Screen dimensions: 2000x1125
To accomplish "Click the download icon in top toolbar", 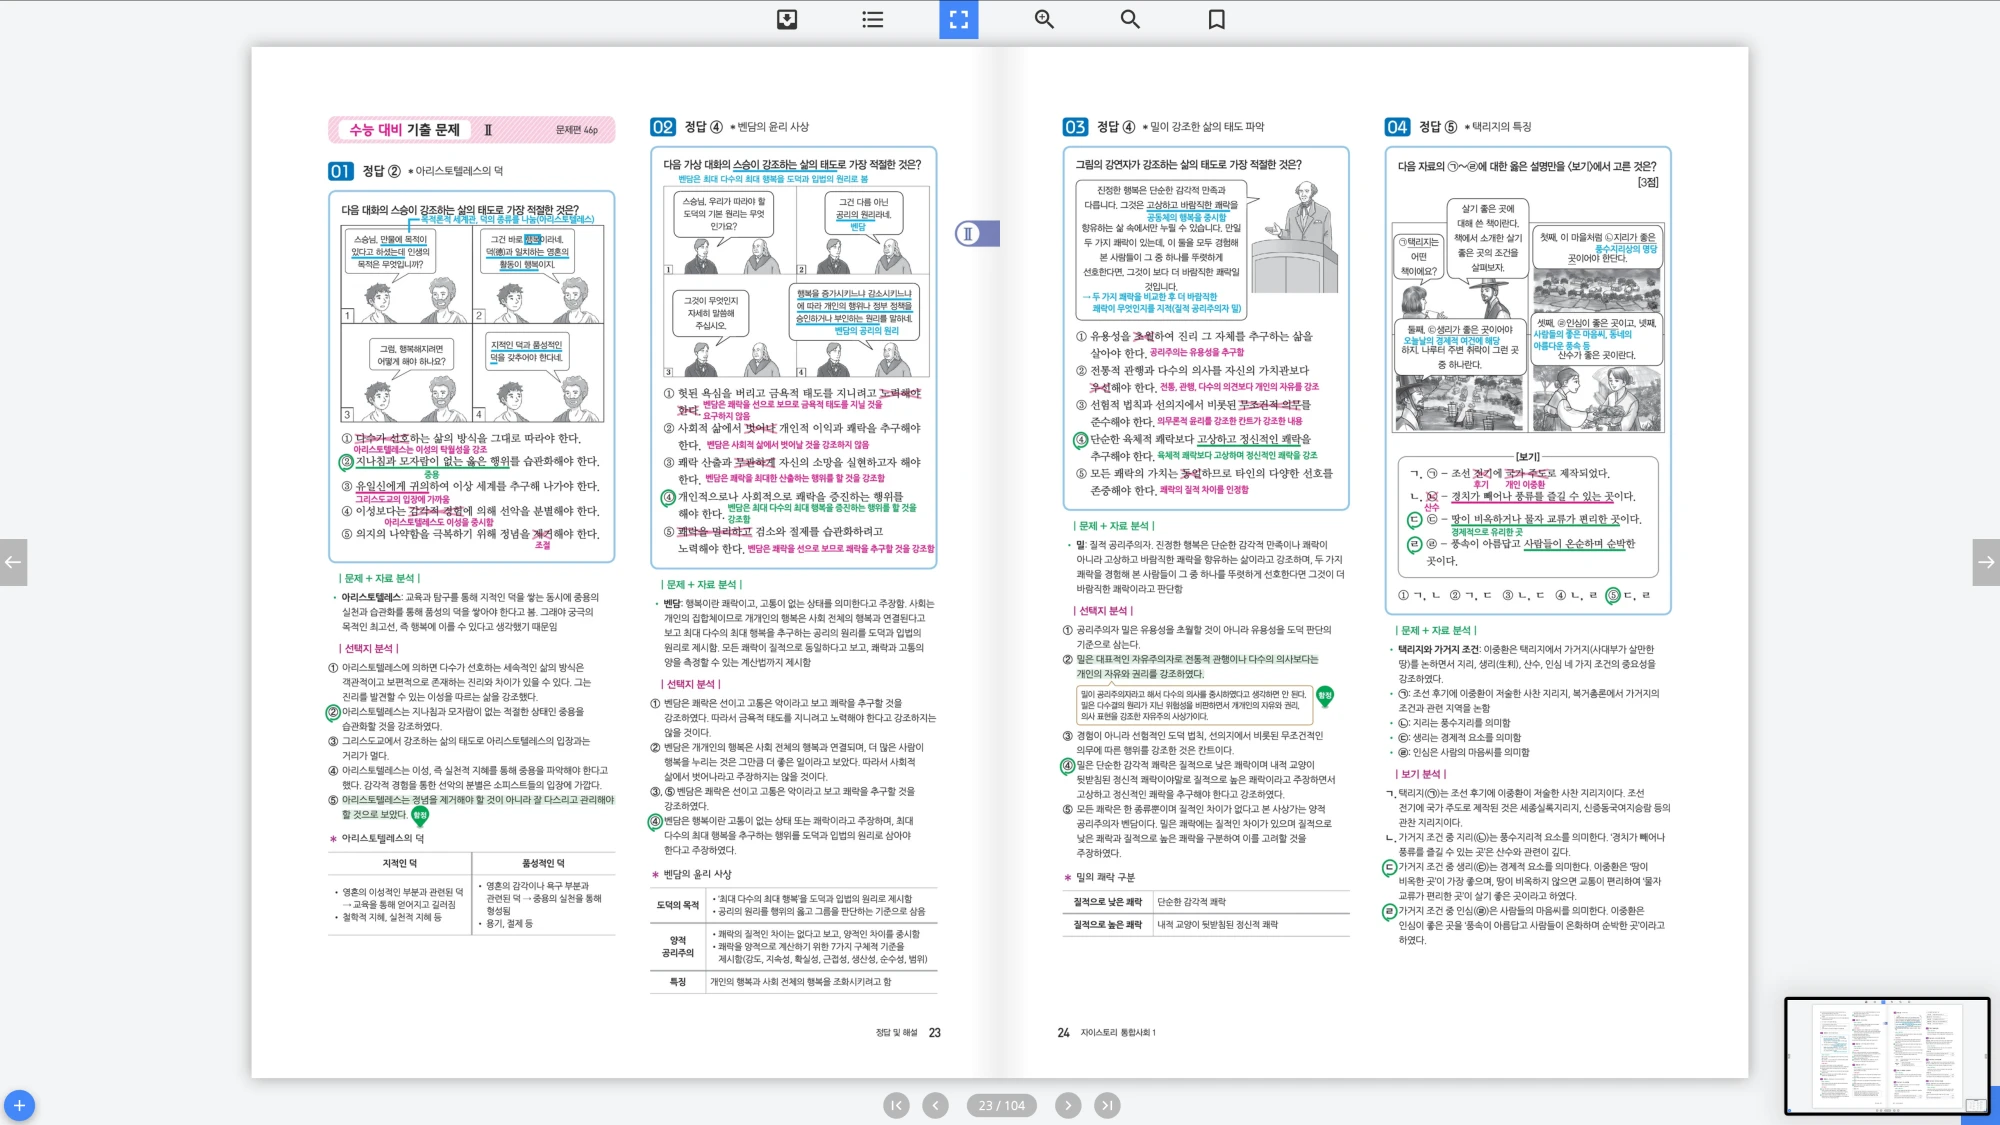I will [787, 19].
